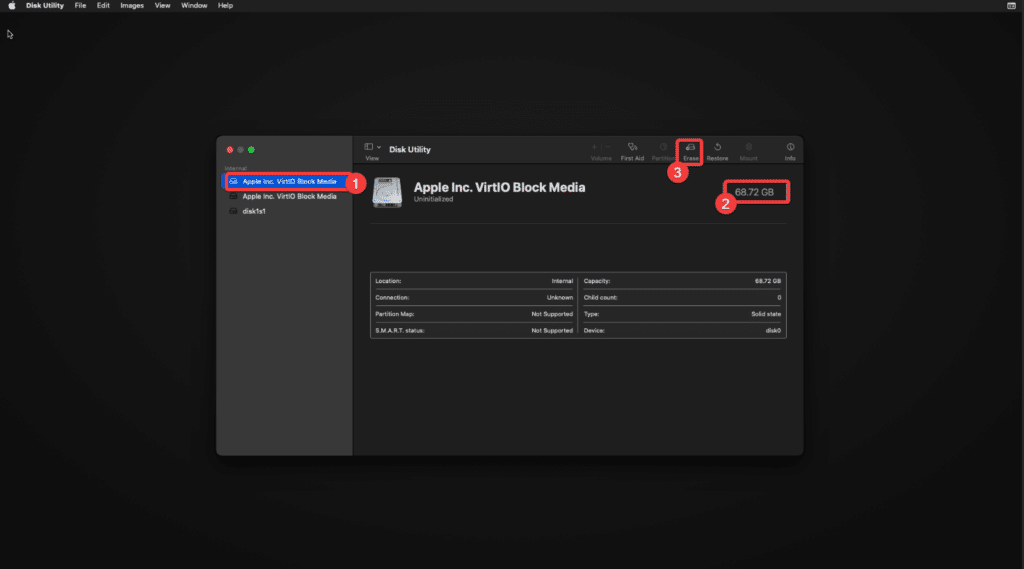Select disk1s1 in the sidebar
The image size is (1024, 569).
(253, 211)
